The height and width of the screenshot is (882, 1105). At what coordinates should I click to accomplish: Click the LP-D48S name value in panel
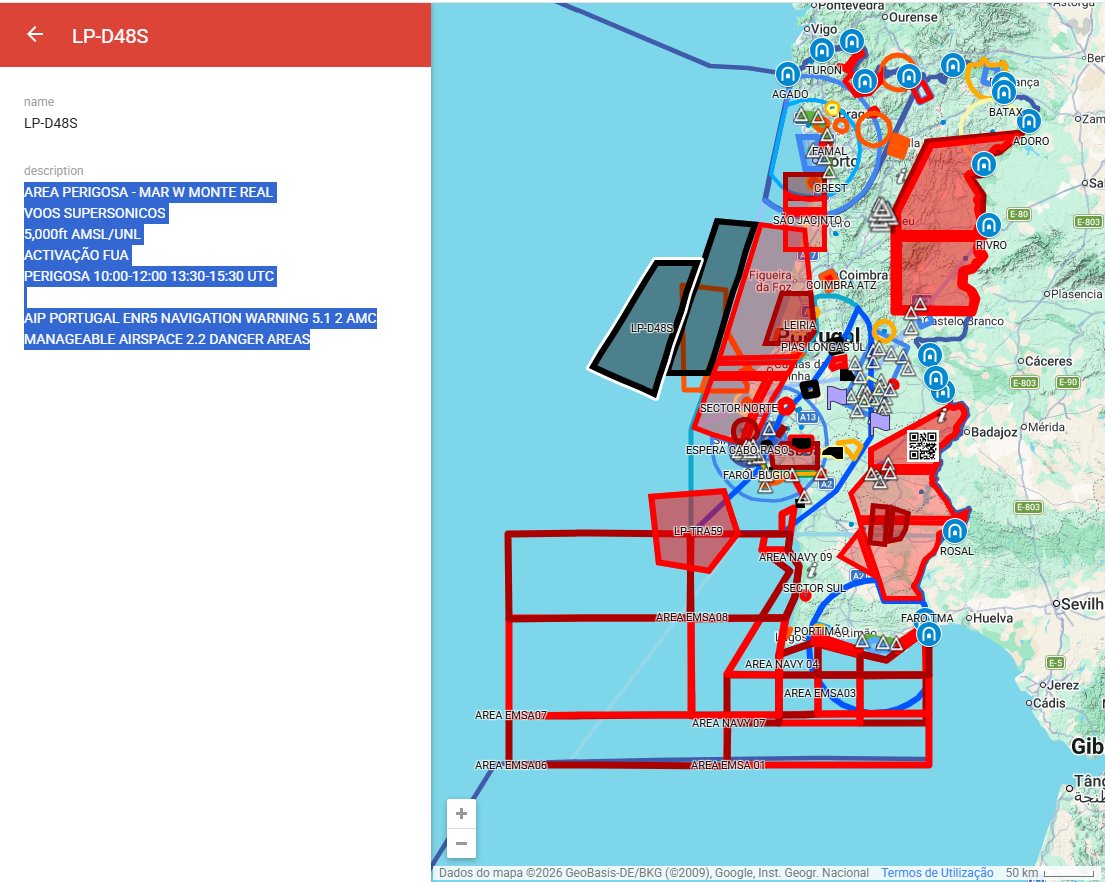(x=51, y=123)
